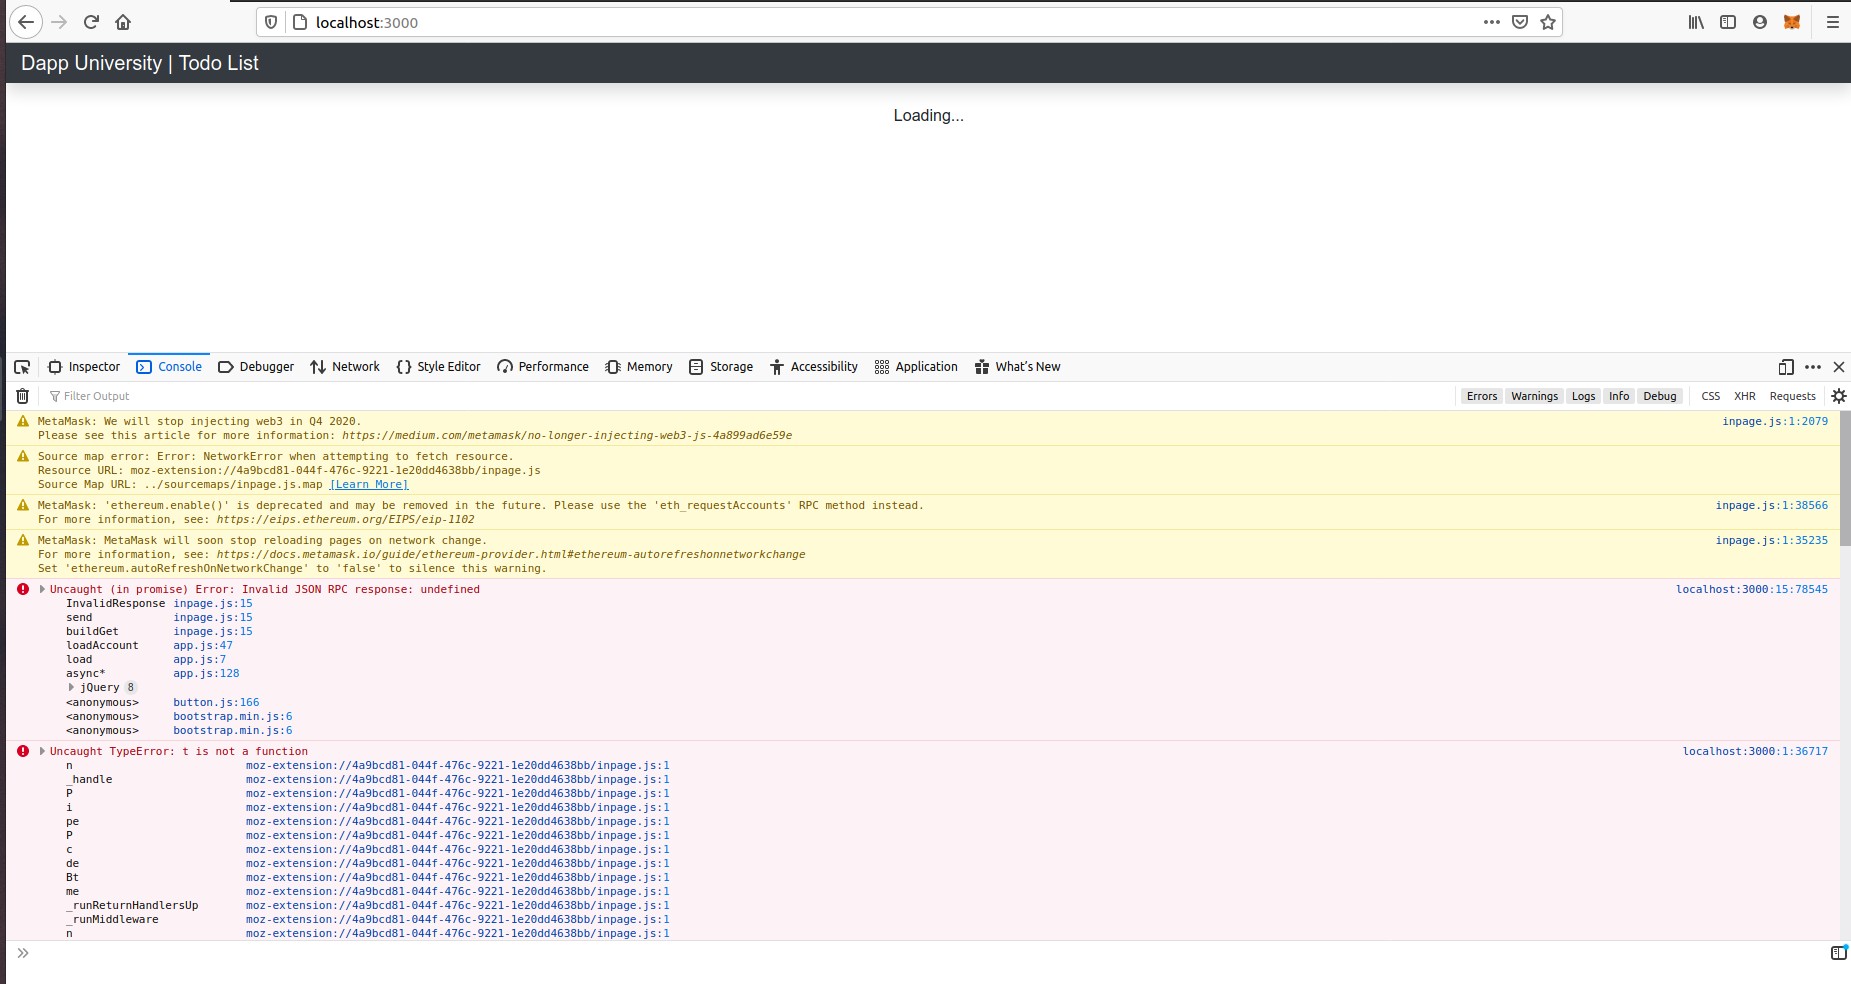
Task: Open the devtools settings gear
Action: pyautogui.click(x=1837, y=396)
